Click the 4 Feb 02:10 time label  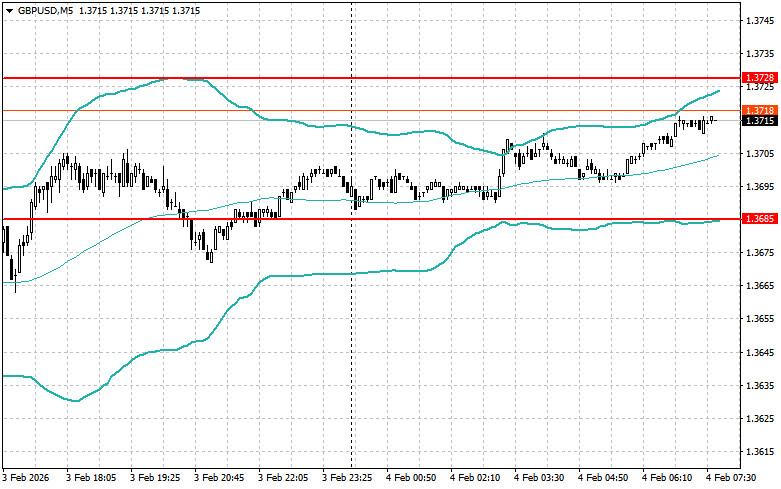pos(475,478)
